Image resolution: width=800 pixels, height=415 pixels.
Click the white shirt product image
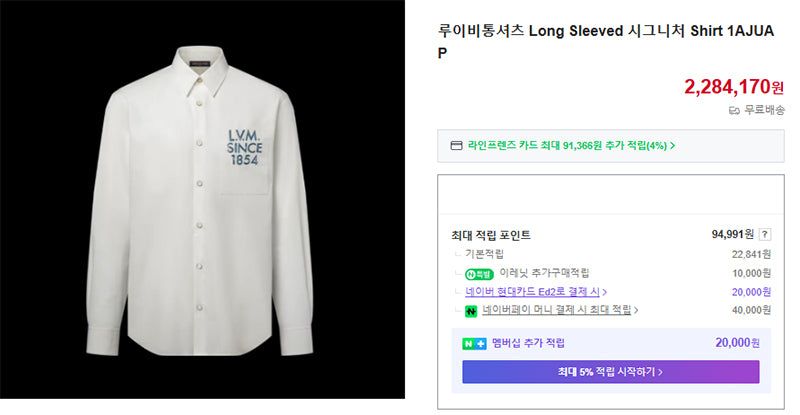tap(203, 199)
